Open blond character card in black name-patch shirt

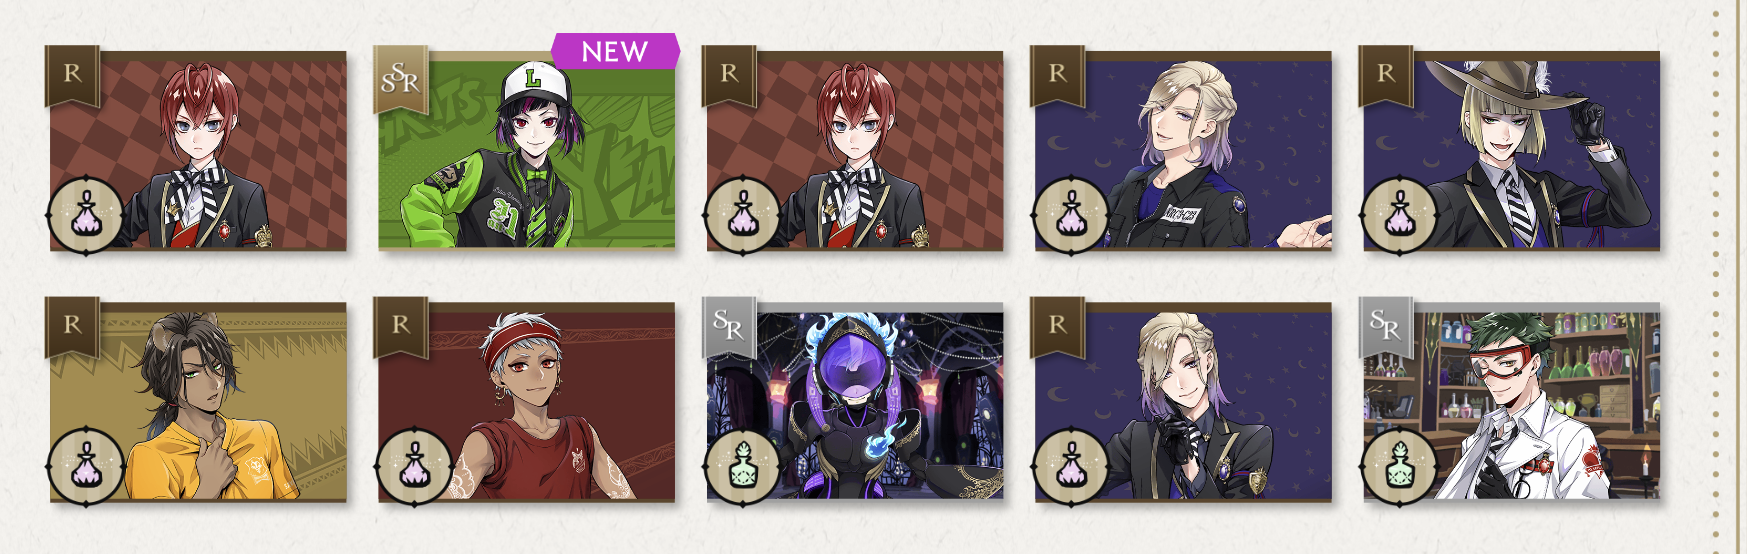(x=1183, y=150)
